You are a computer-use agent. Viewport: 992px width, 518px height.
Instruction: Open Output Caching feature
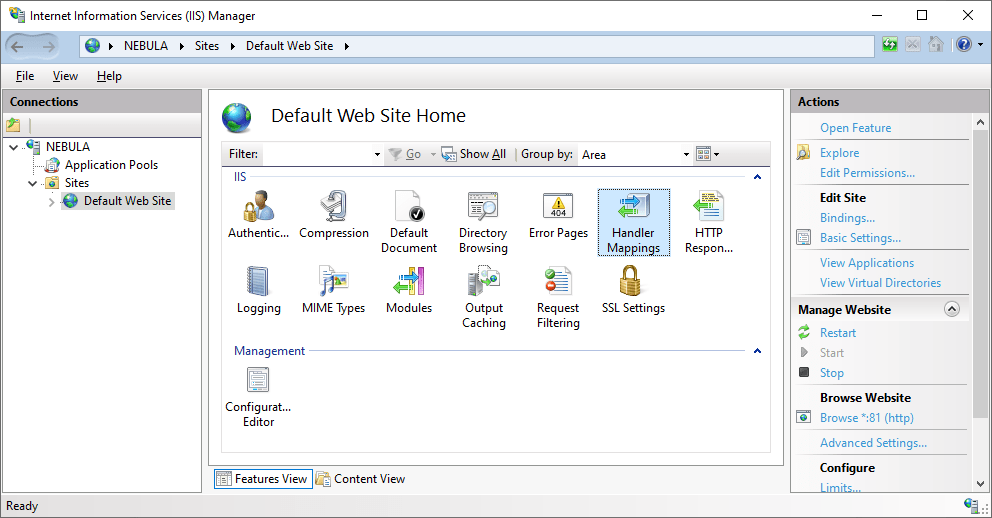[x=483, y=297]
